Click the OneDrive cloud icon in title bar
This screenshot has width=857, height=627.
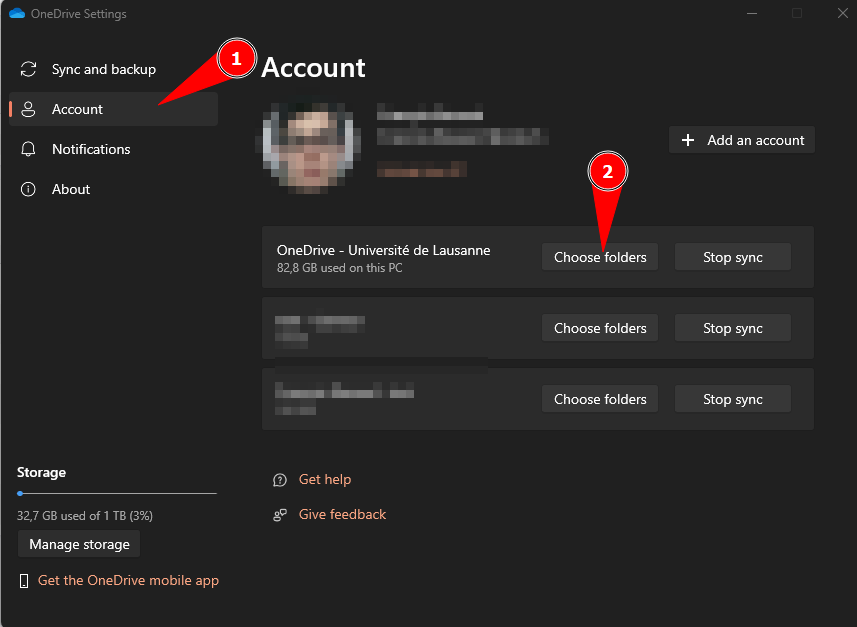click(16, 14)
